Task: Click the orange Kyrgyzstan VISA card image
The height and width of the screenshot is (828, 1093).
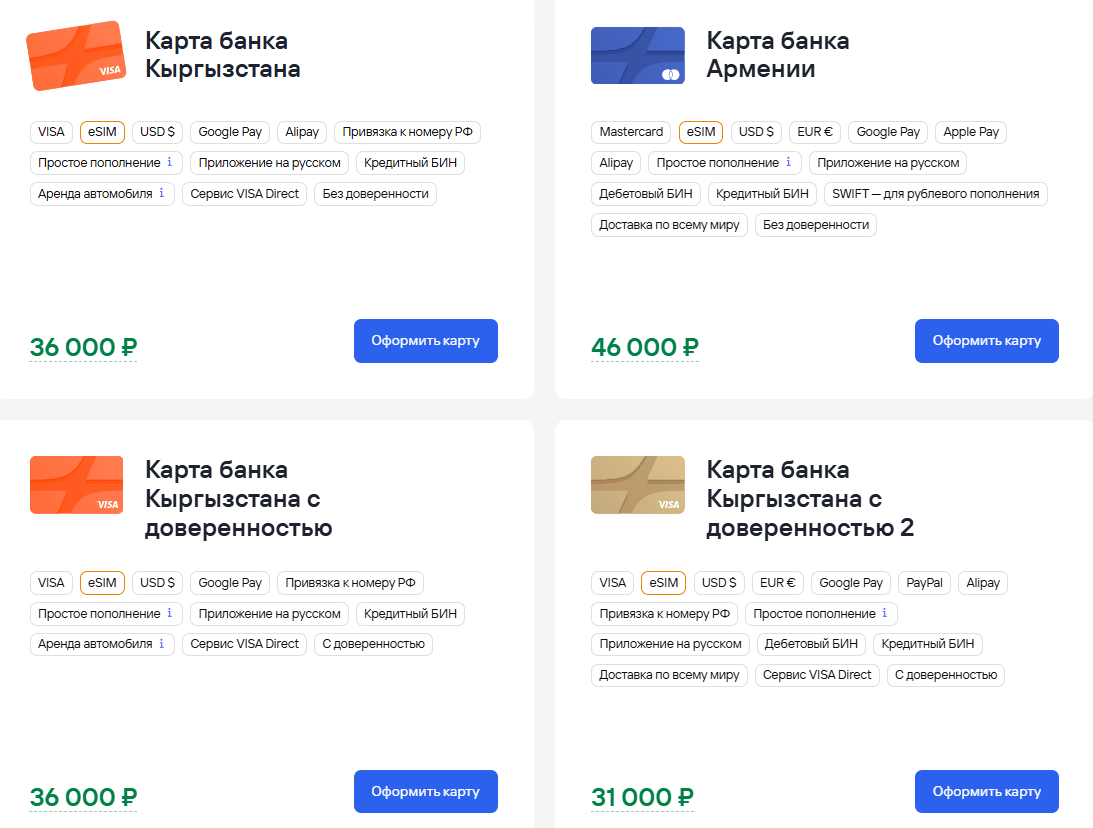Action: coord(76,56)
